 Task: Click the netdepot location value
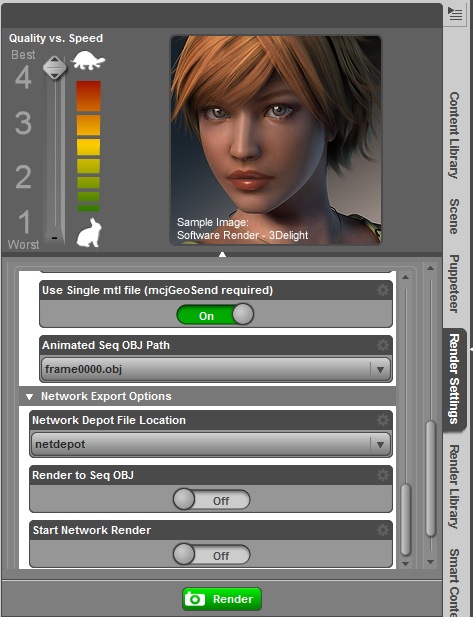click(x=60, y=444)
